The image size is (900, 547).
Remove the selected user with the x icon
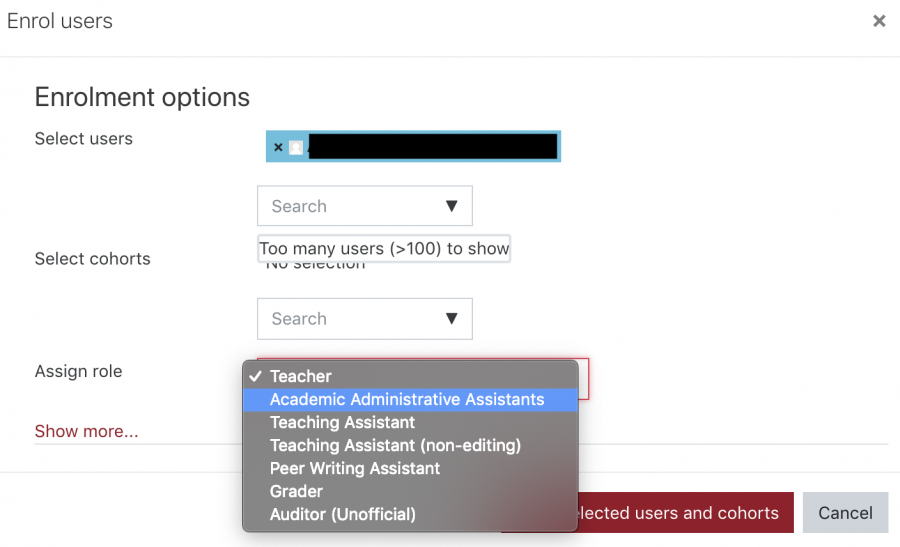coord(278,147)
